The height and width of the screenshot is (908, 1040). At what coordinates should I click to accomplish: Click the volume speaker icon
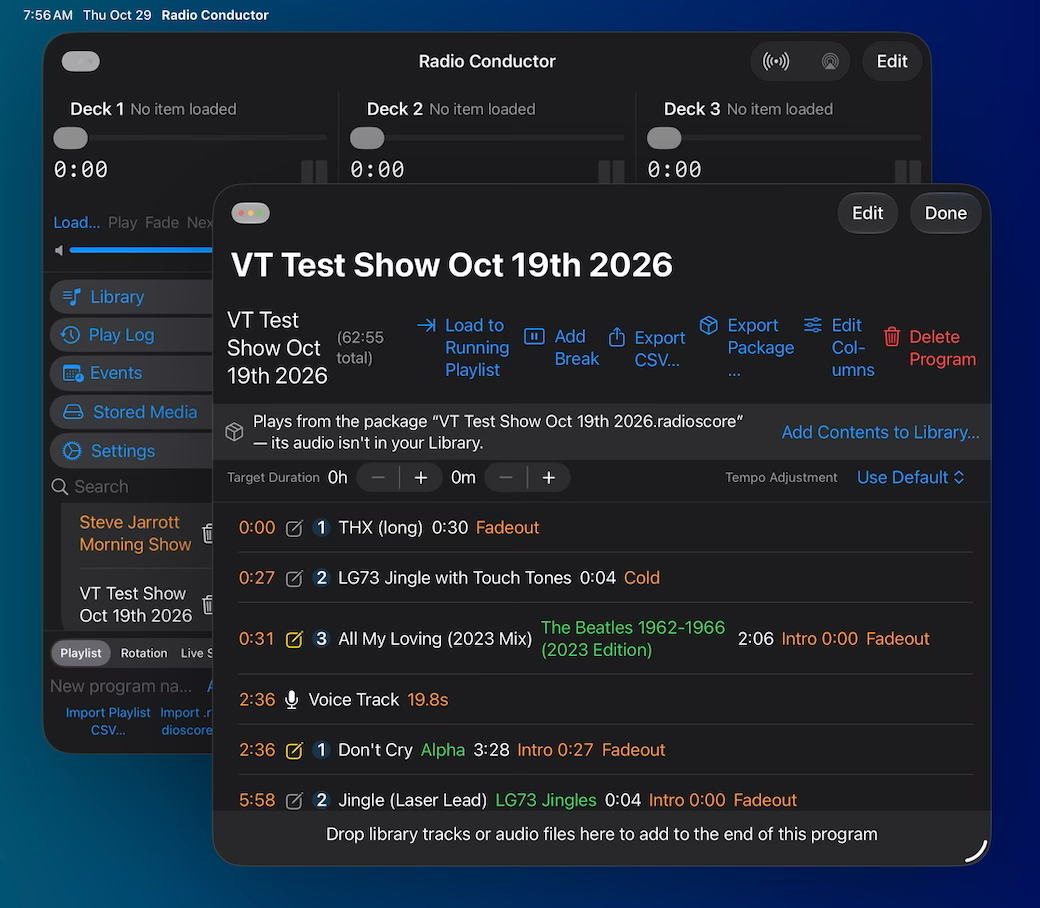(59, 250)
